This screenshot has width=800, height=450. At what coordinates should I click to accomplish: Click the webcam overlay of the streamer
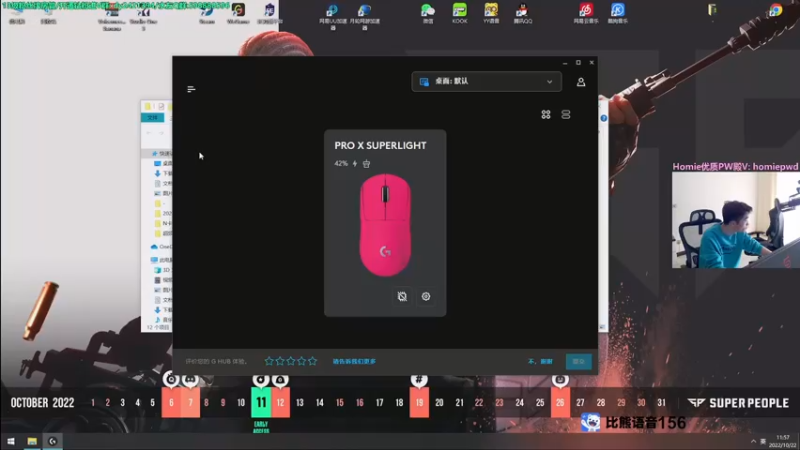[x=735, y=220]
